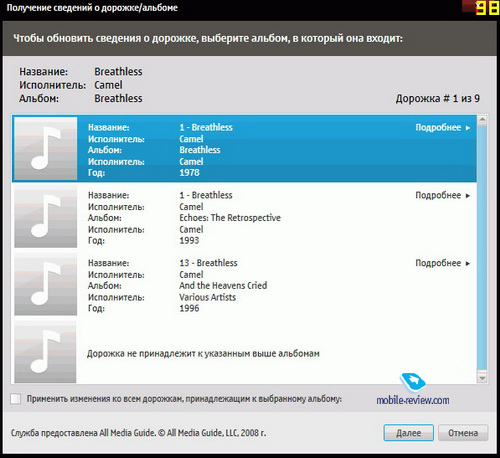Image resolution: width=500 pixels, height=458 pixels.
Task: Click the vertical scrollbar track of album list
Action: (482, 249)
